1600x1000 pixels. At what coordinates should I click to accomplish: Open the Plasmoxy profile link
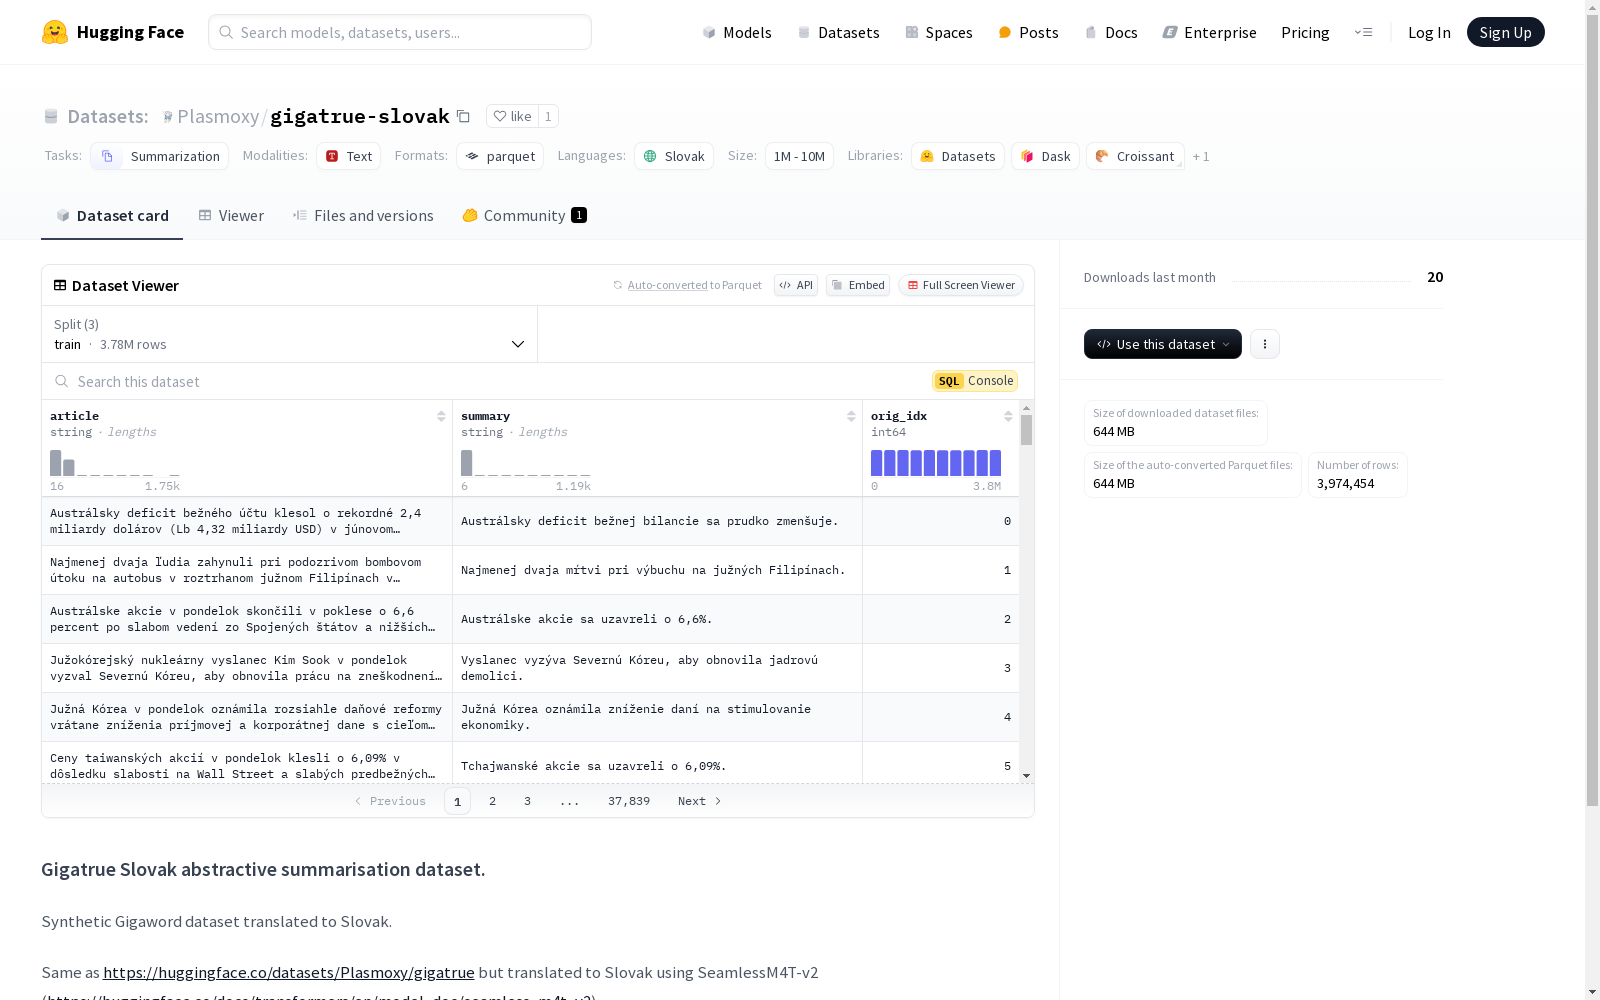click(218, 116)
